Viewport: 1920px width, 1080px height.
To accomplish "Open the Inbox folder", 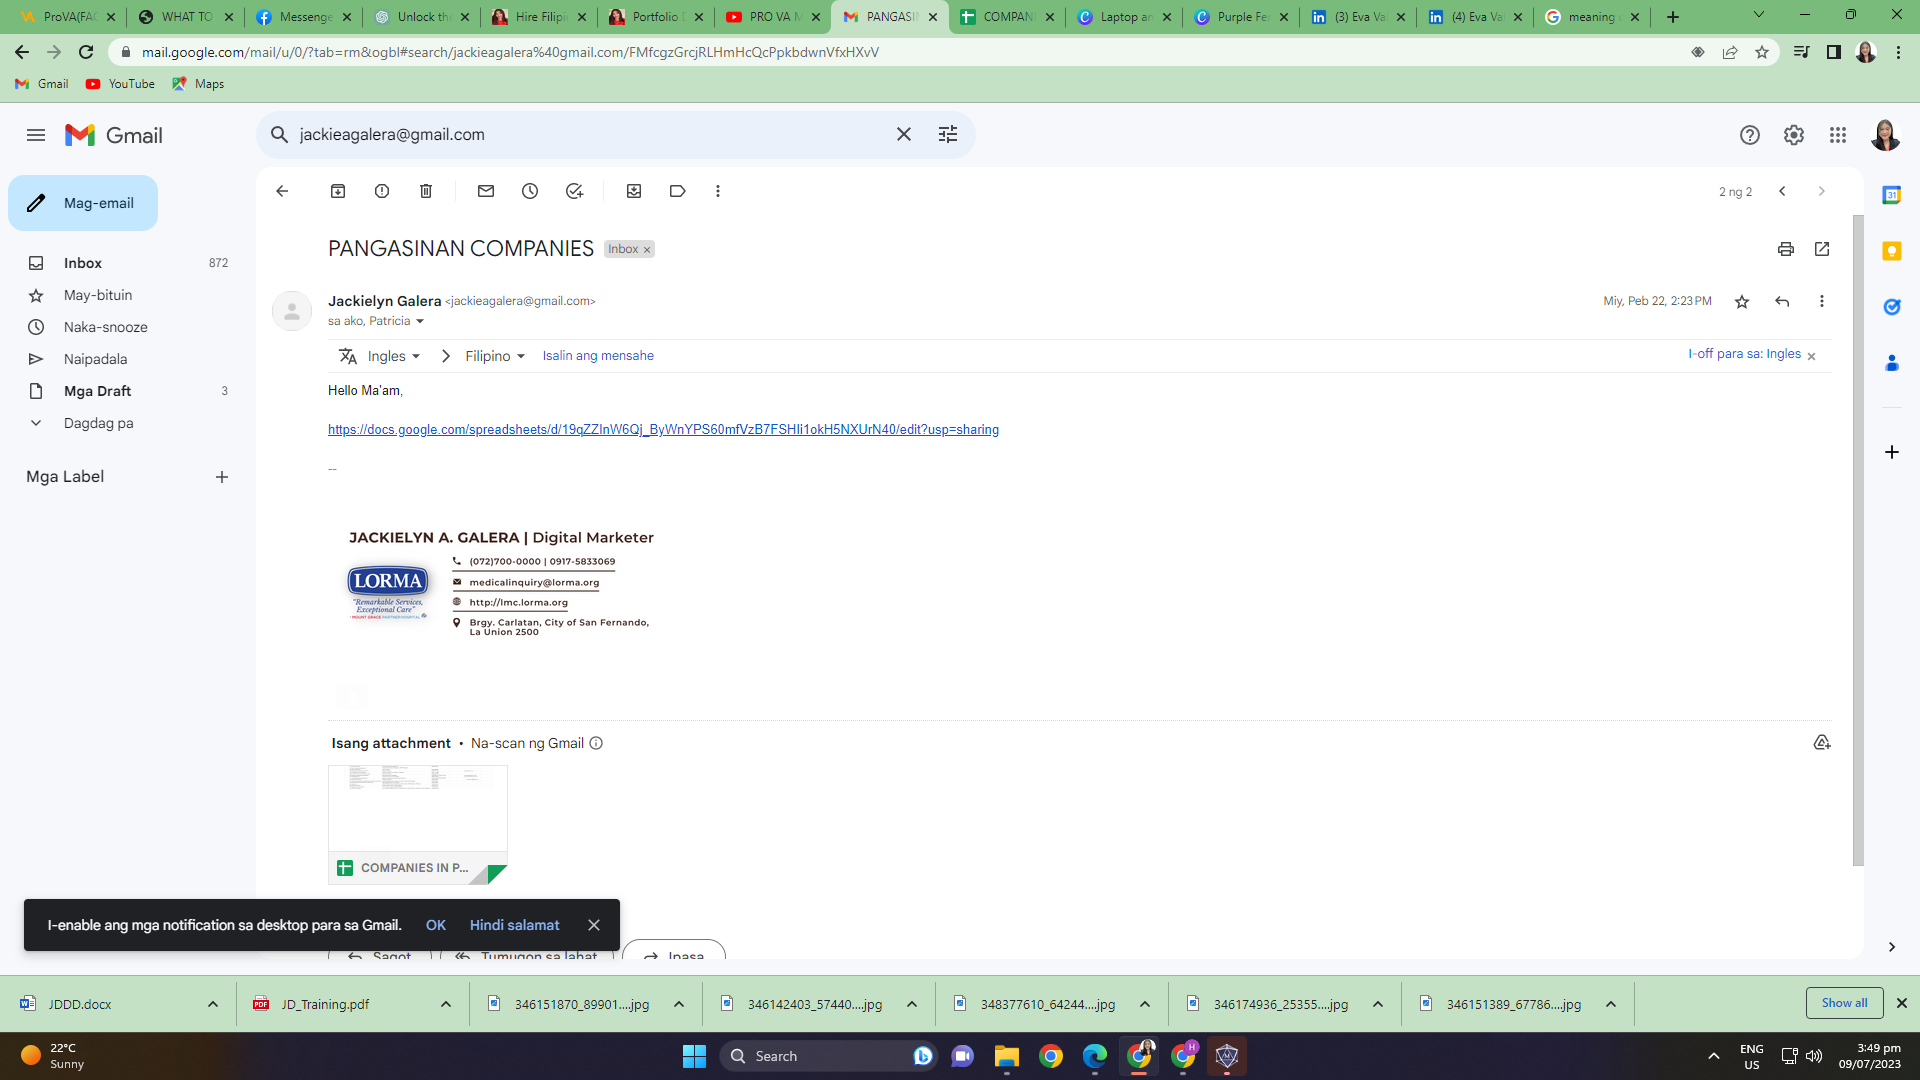I will 83,263.
